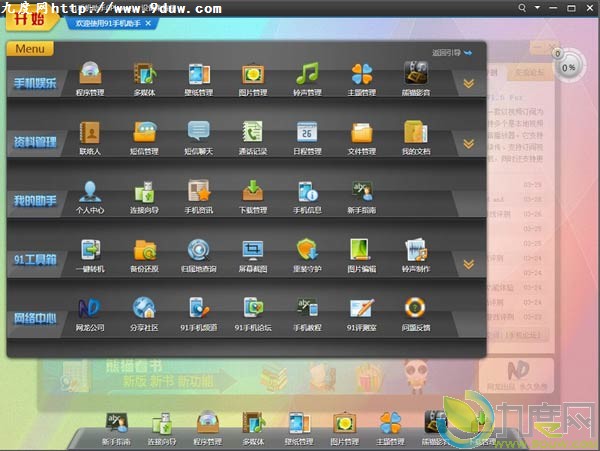Open 短信管理 icon
The width and height of the screenshot is (600, 451).
point(144,138)
